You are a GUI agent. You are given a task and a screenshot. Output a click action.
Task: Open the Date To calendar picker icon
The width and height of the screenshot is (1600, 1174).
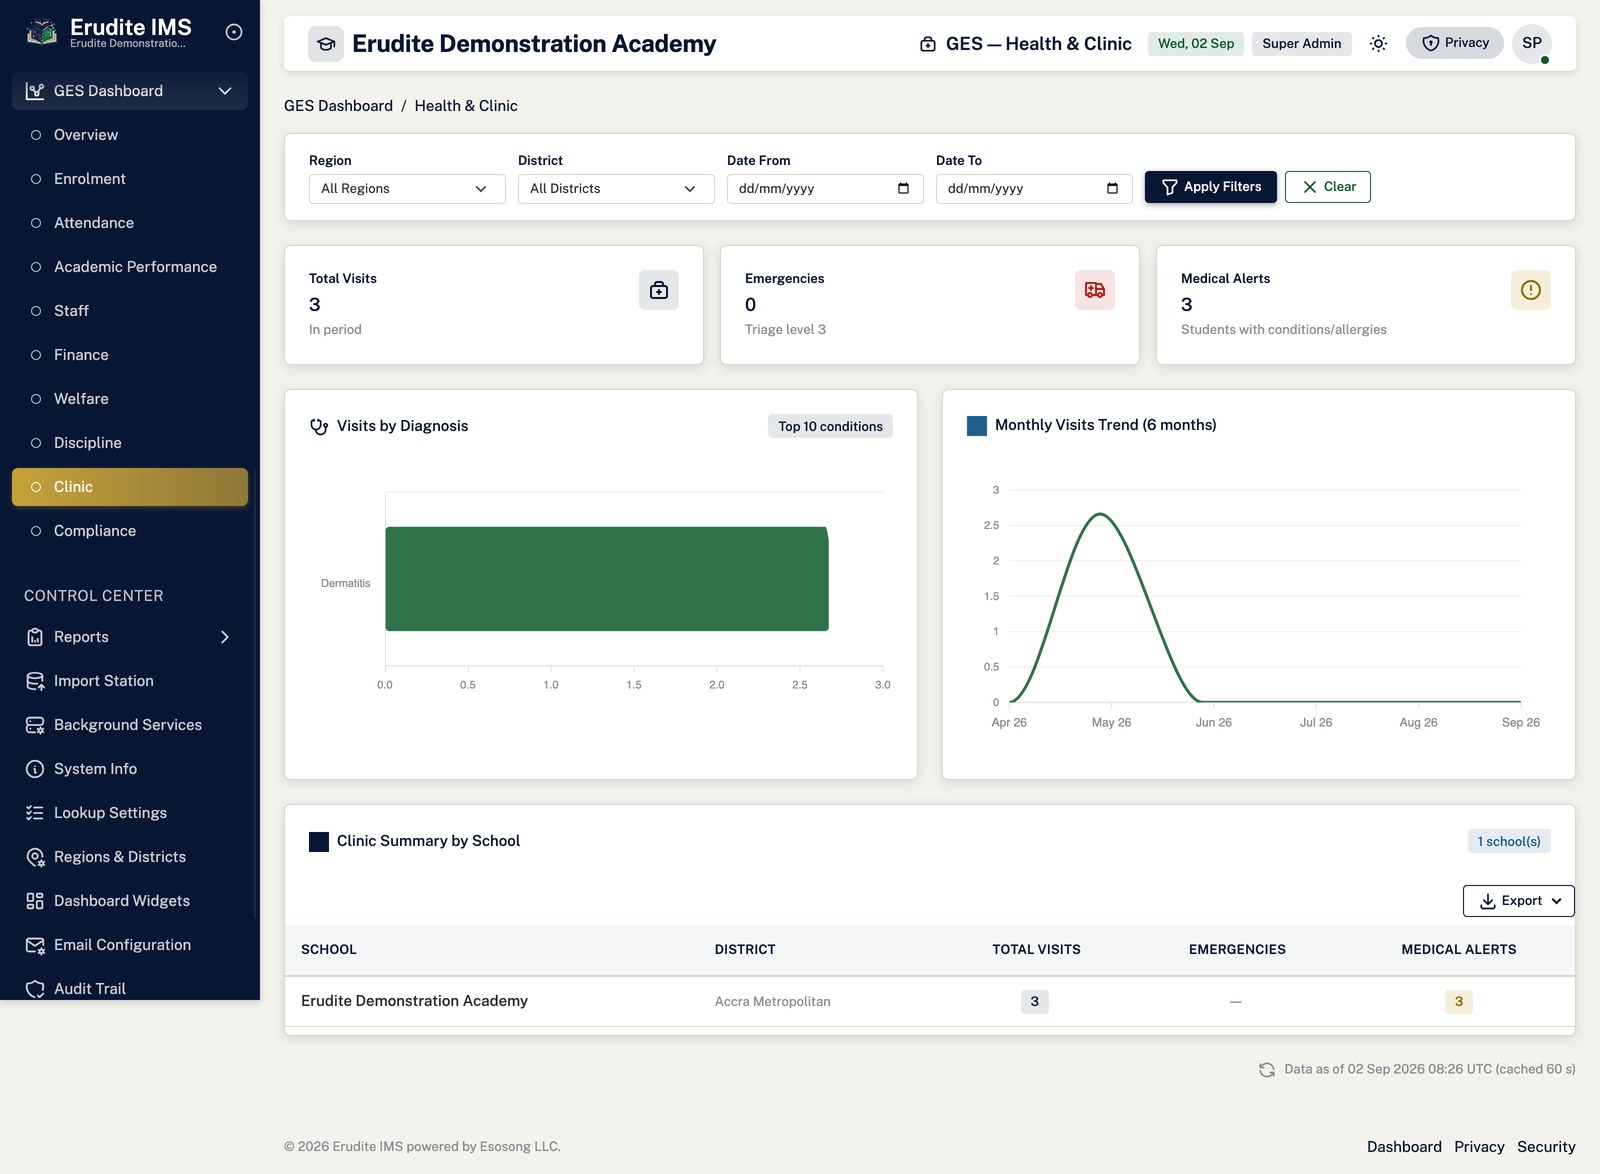pos(1113,188)
